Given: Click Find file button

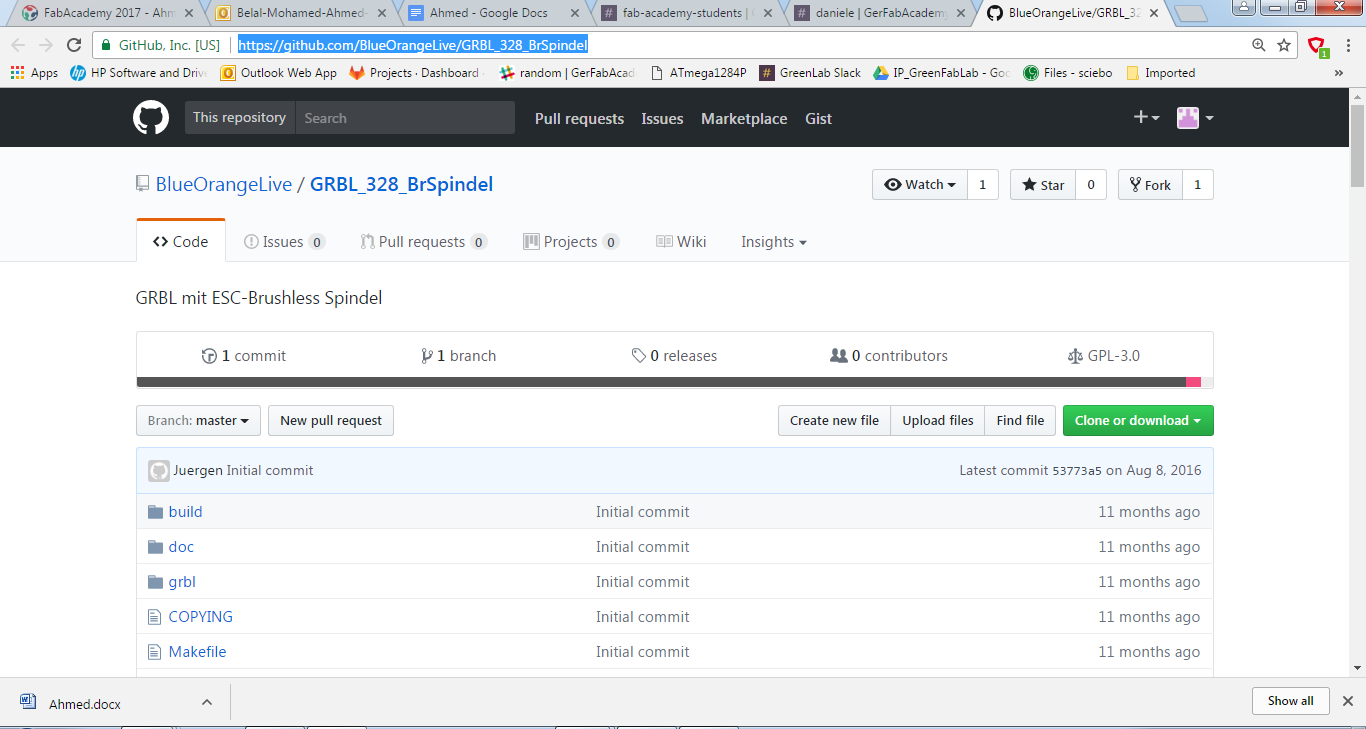Looking at the screenshot, I should click(1020, 421).
